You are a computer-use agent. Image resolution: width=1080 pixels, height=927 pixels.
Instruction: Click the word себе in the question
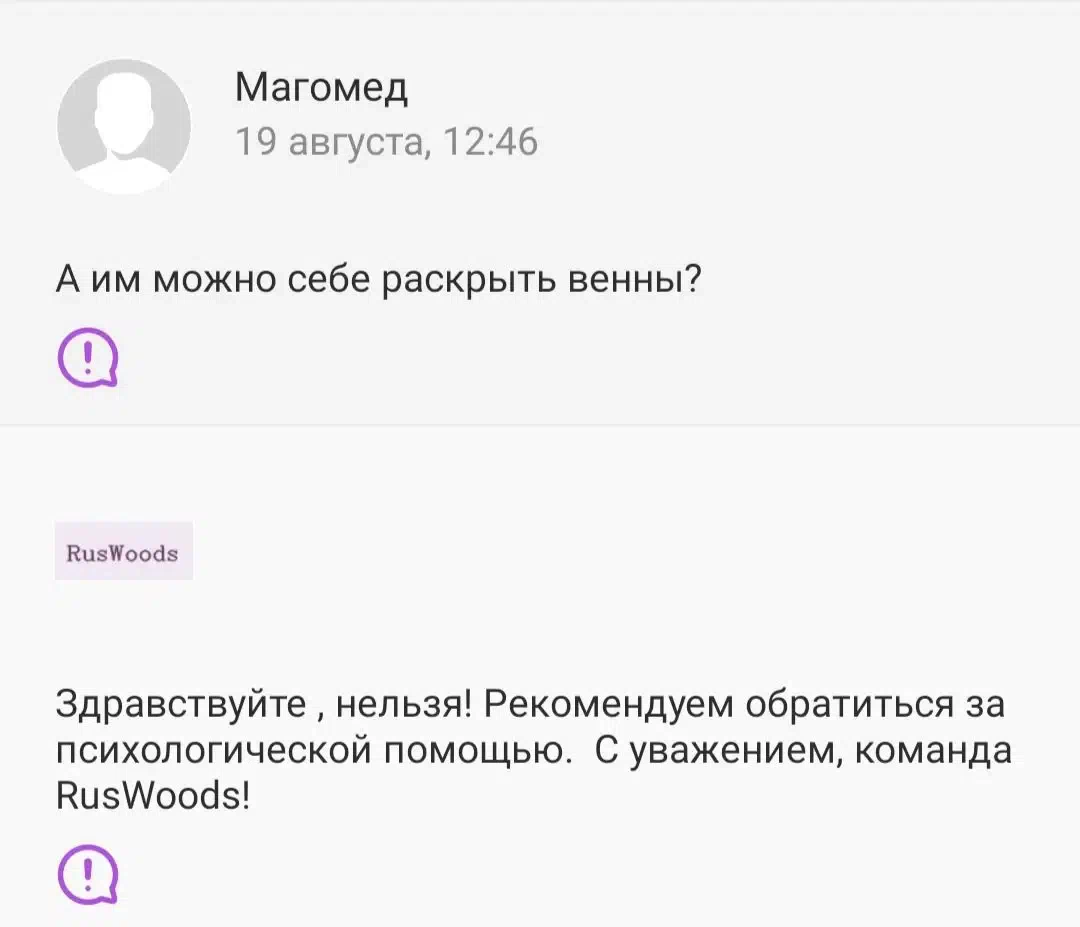(x=329, y=280)
